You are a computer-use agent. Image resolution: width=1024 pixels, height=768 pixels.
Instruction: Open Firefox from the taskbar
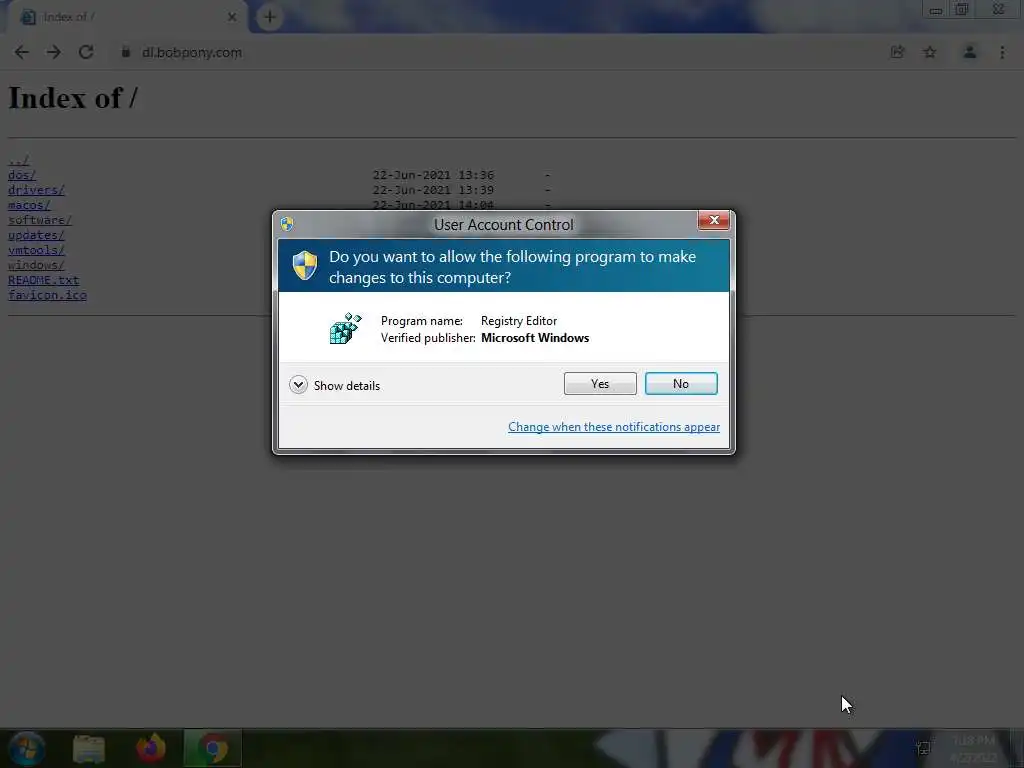tap(151, 748)
